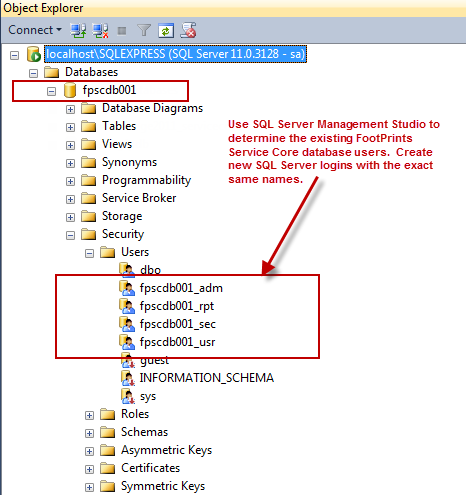Collapse the Users folder node
Screen dimensions: 466x495
click(89, 253)
